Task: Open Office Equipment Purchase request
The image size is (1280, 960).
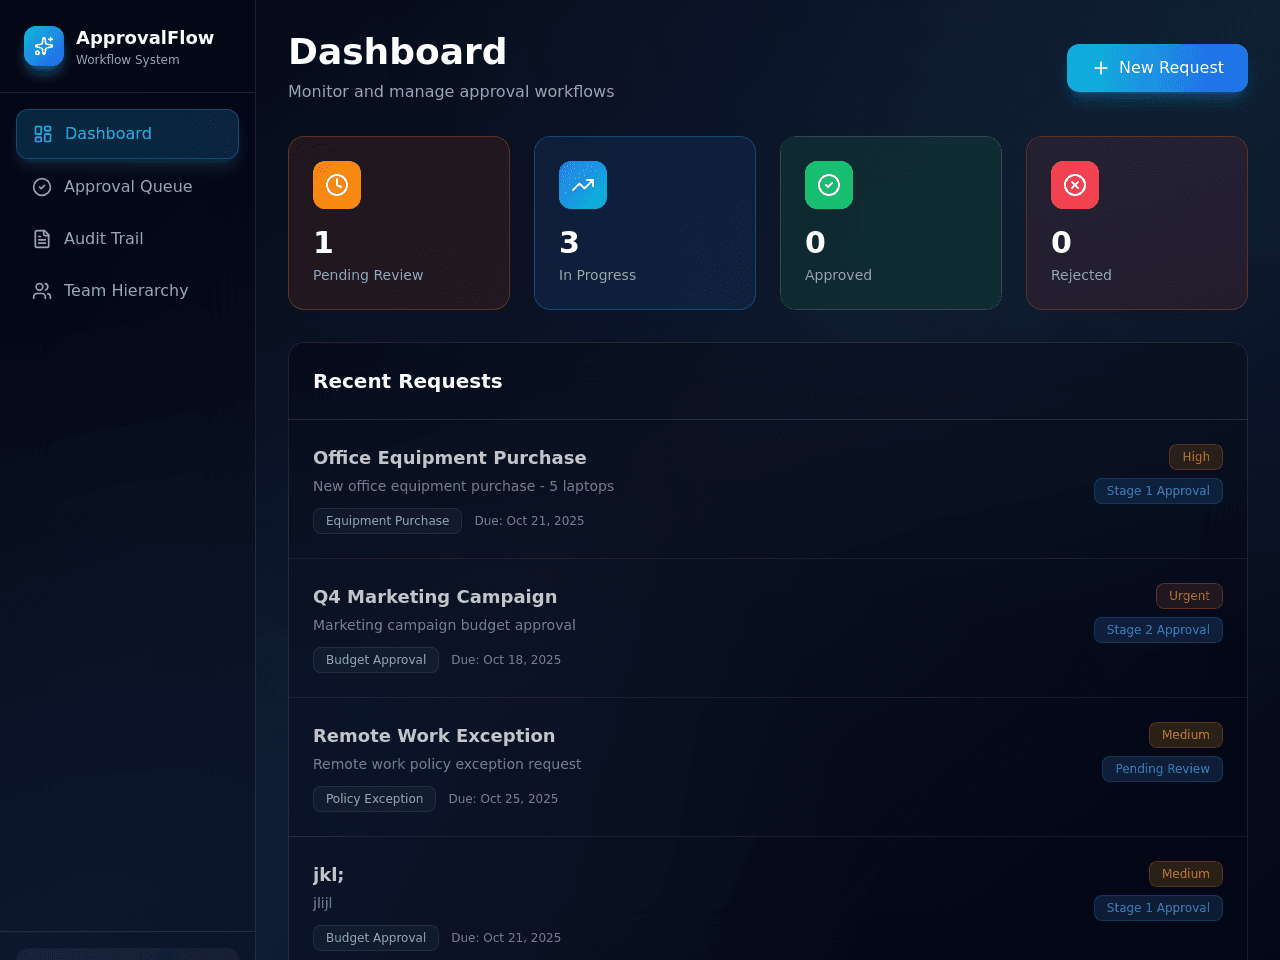Action: (768, 489)
